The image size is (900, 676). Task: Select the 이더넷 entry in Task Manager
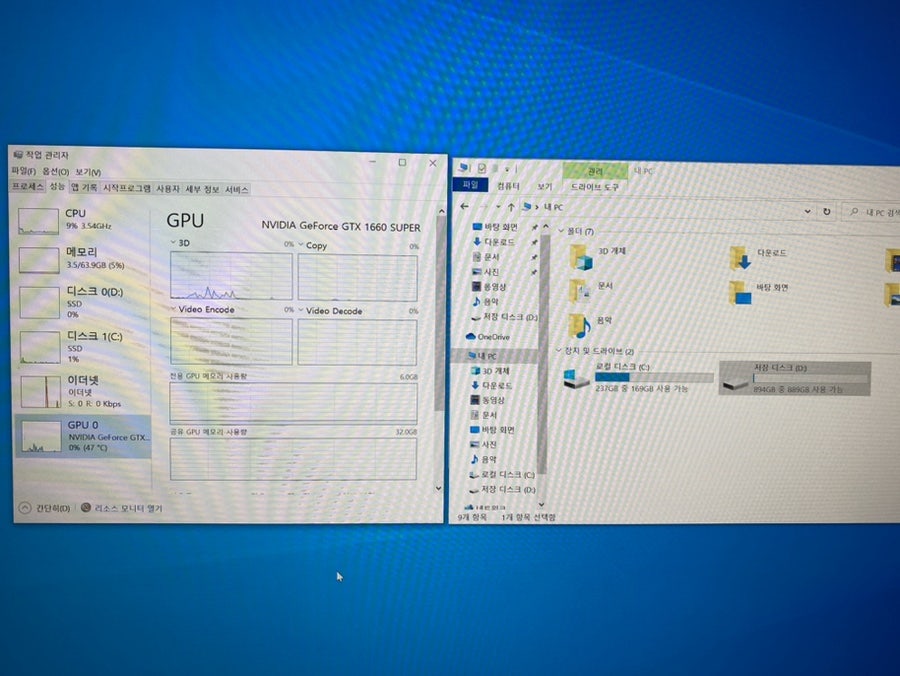(82, 391)
